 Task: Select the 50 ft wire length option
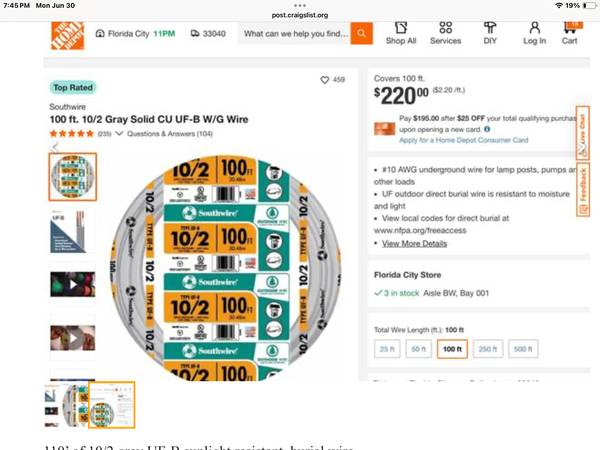pos(418,349)
